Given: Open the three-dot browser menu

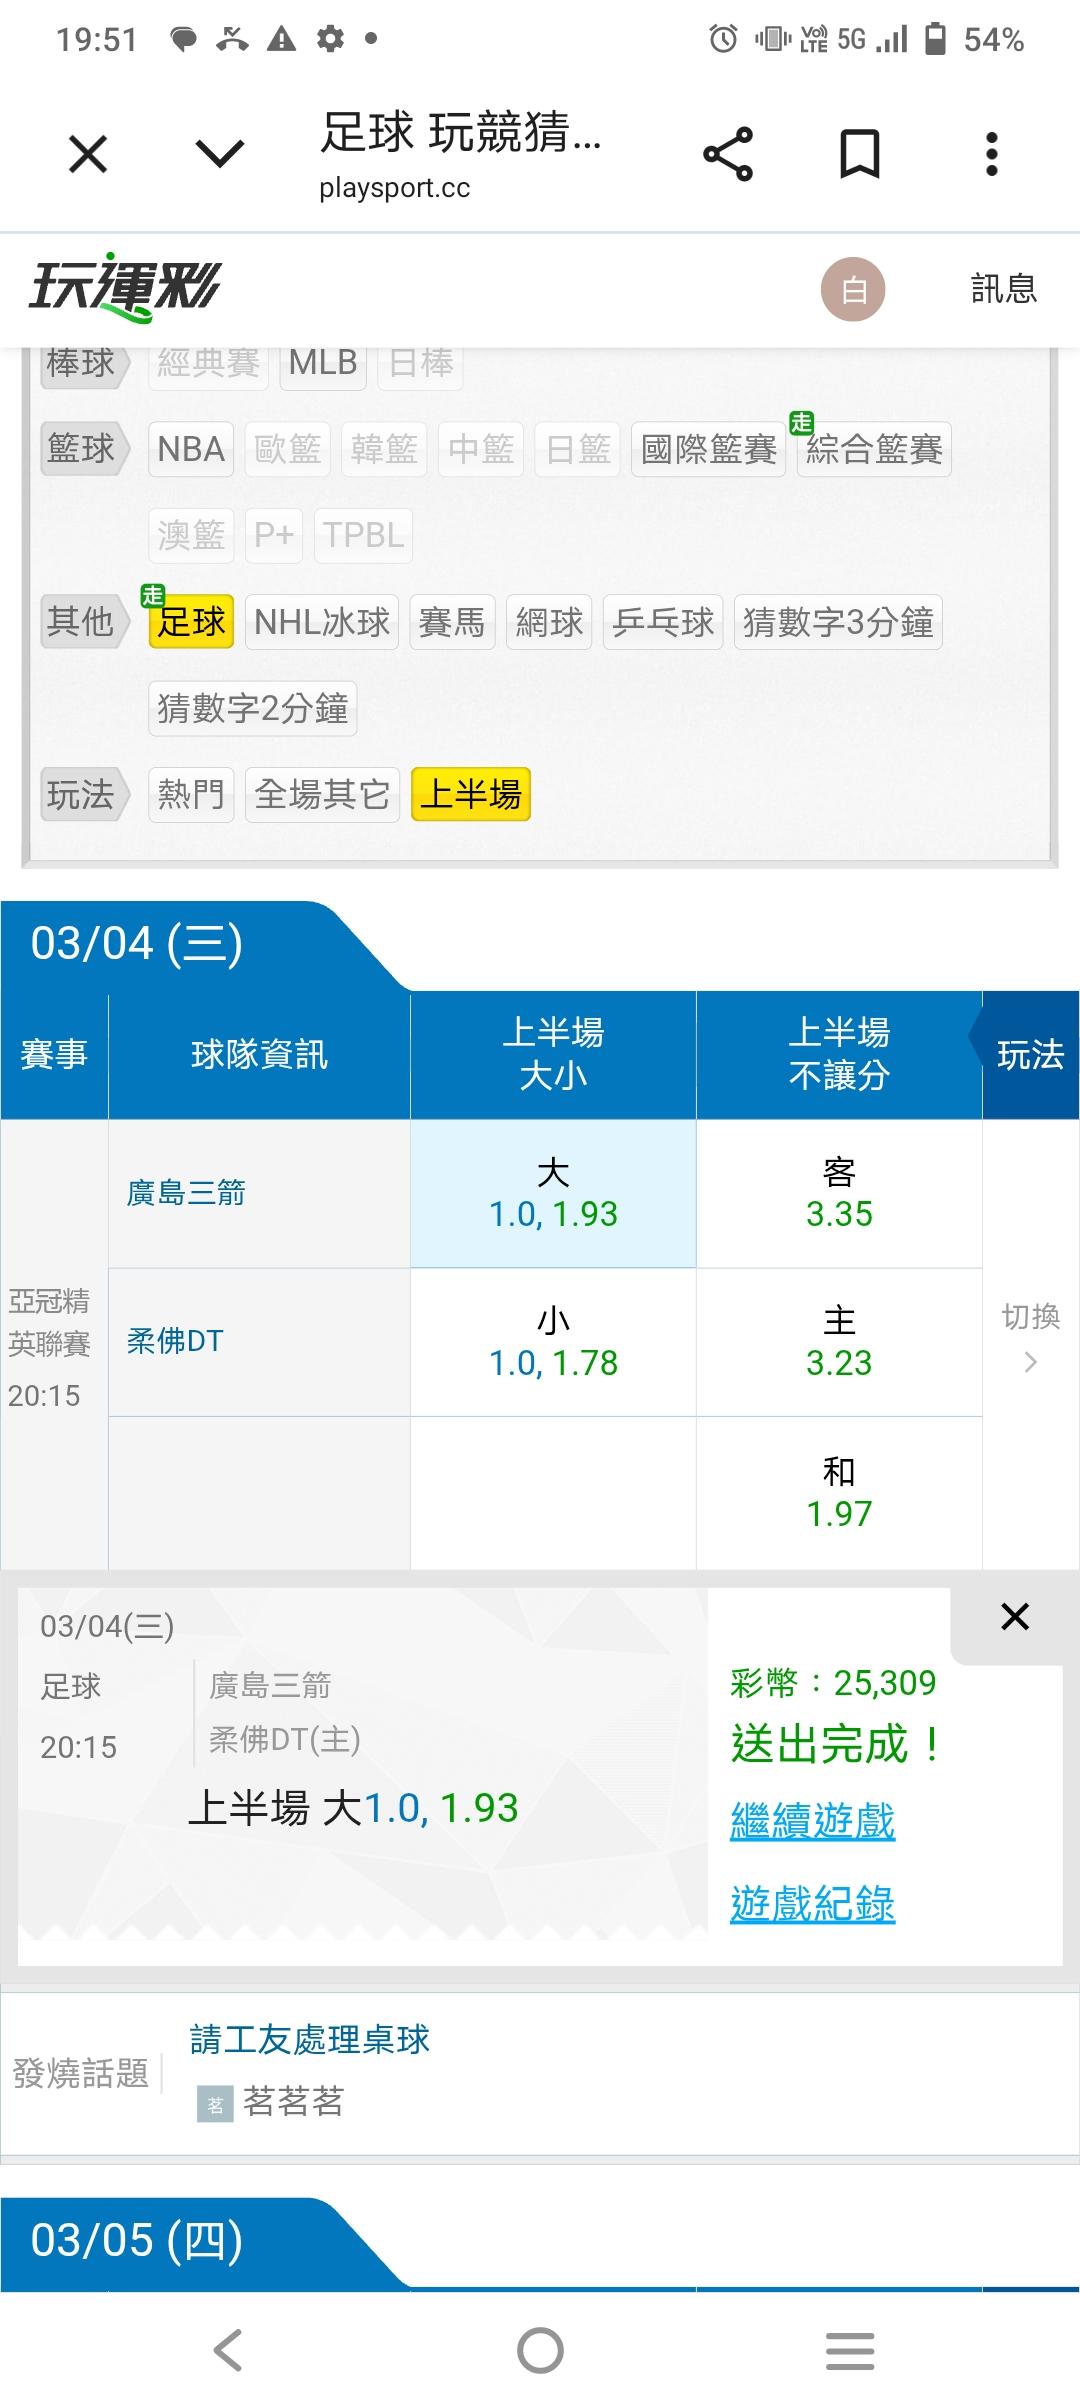Looking at the screenshot, I should (991, 154).
